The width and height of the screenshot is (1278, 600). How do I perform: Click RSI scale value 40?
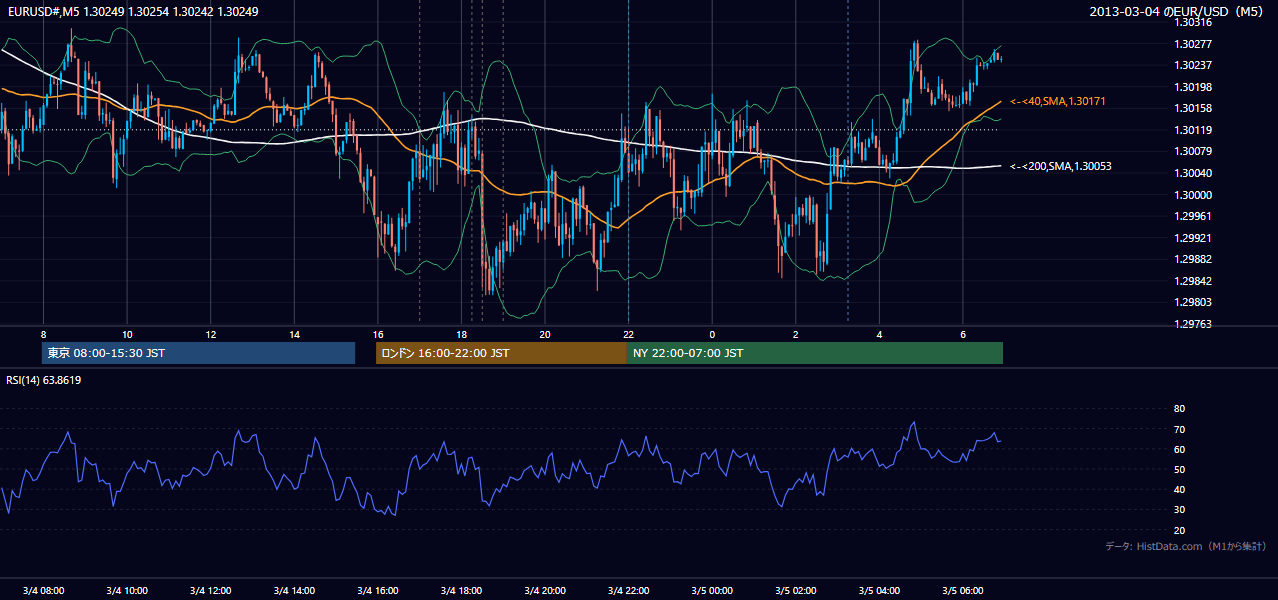tap(1179, 489)
